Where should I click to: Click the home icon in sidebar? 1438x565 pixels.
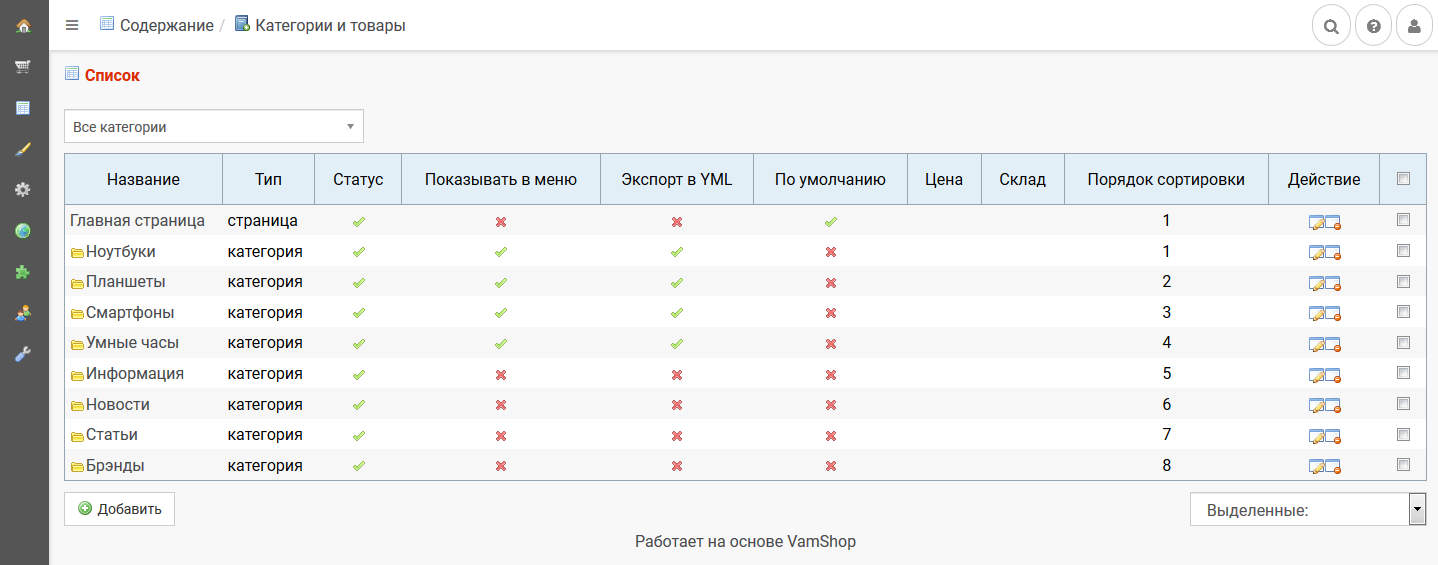click(23, 26)
